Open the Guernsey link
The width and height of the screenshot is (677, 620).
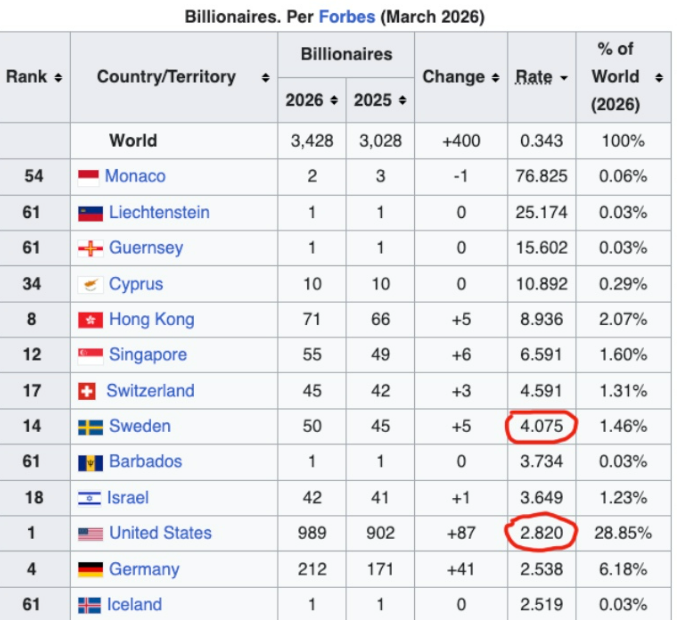coord(146,248)
